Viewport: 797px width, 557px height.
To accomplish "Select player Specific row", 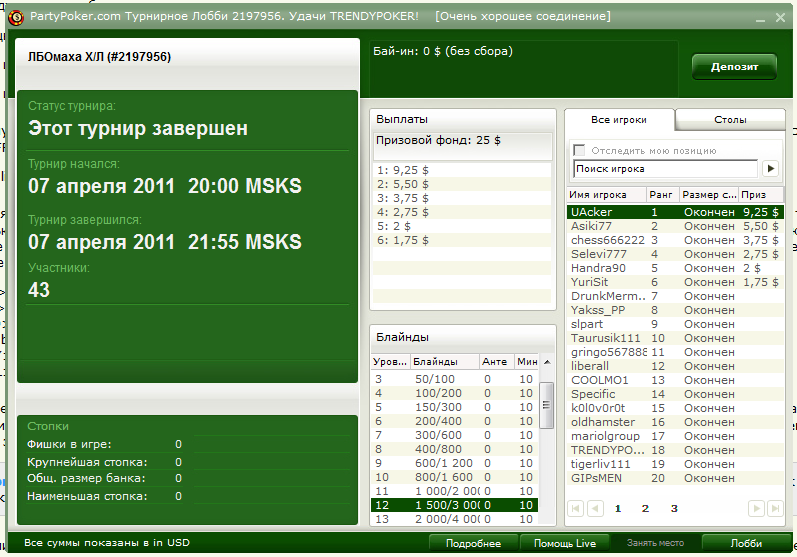I will 675,394.
